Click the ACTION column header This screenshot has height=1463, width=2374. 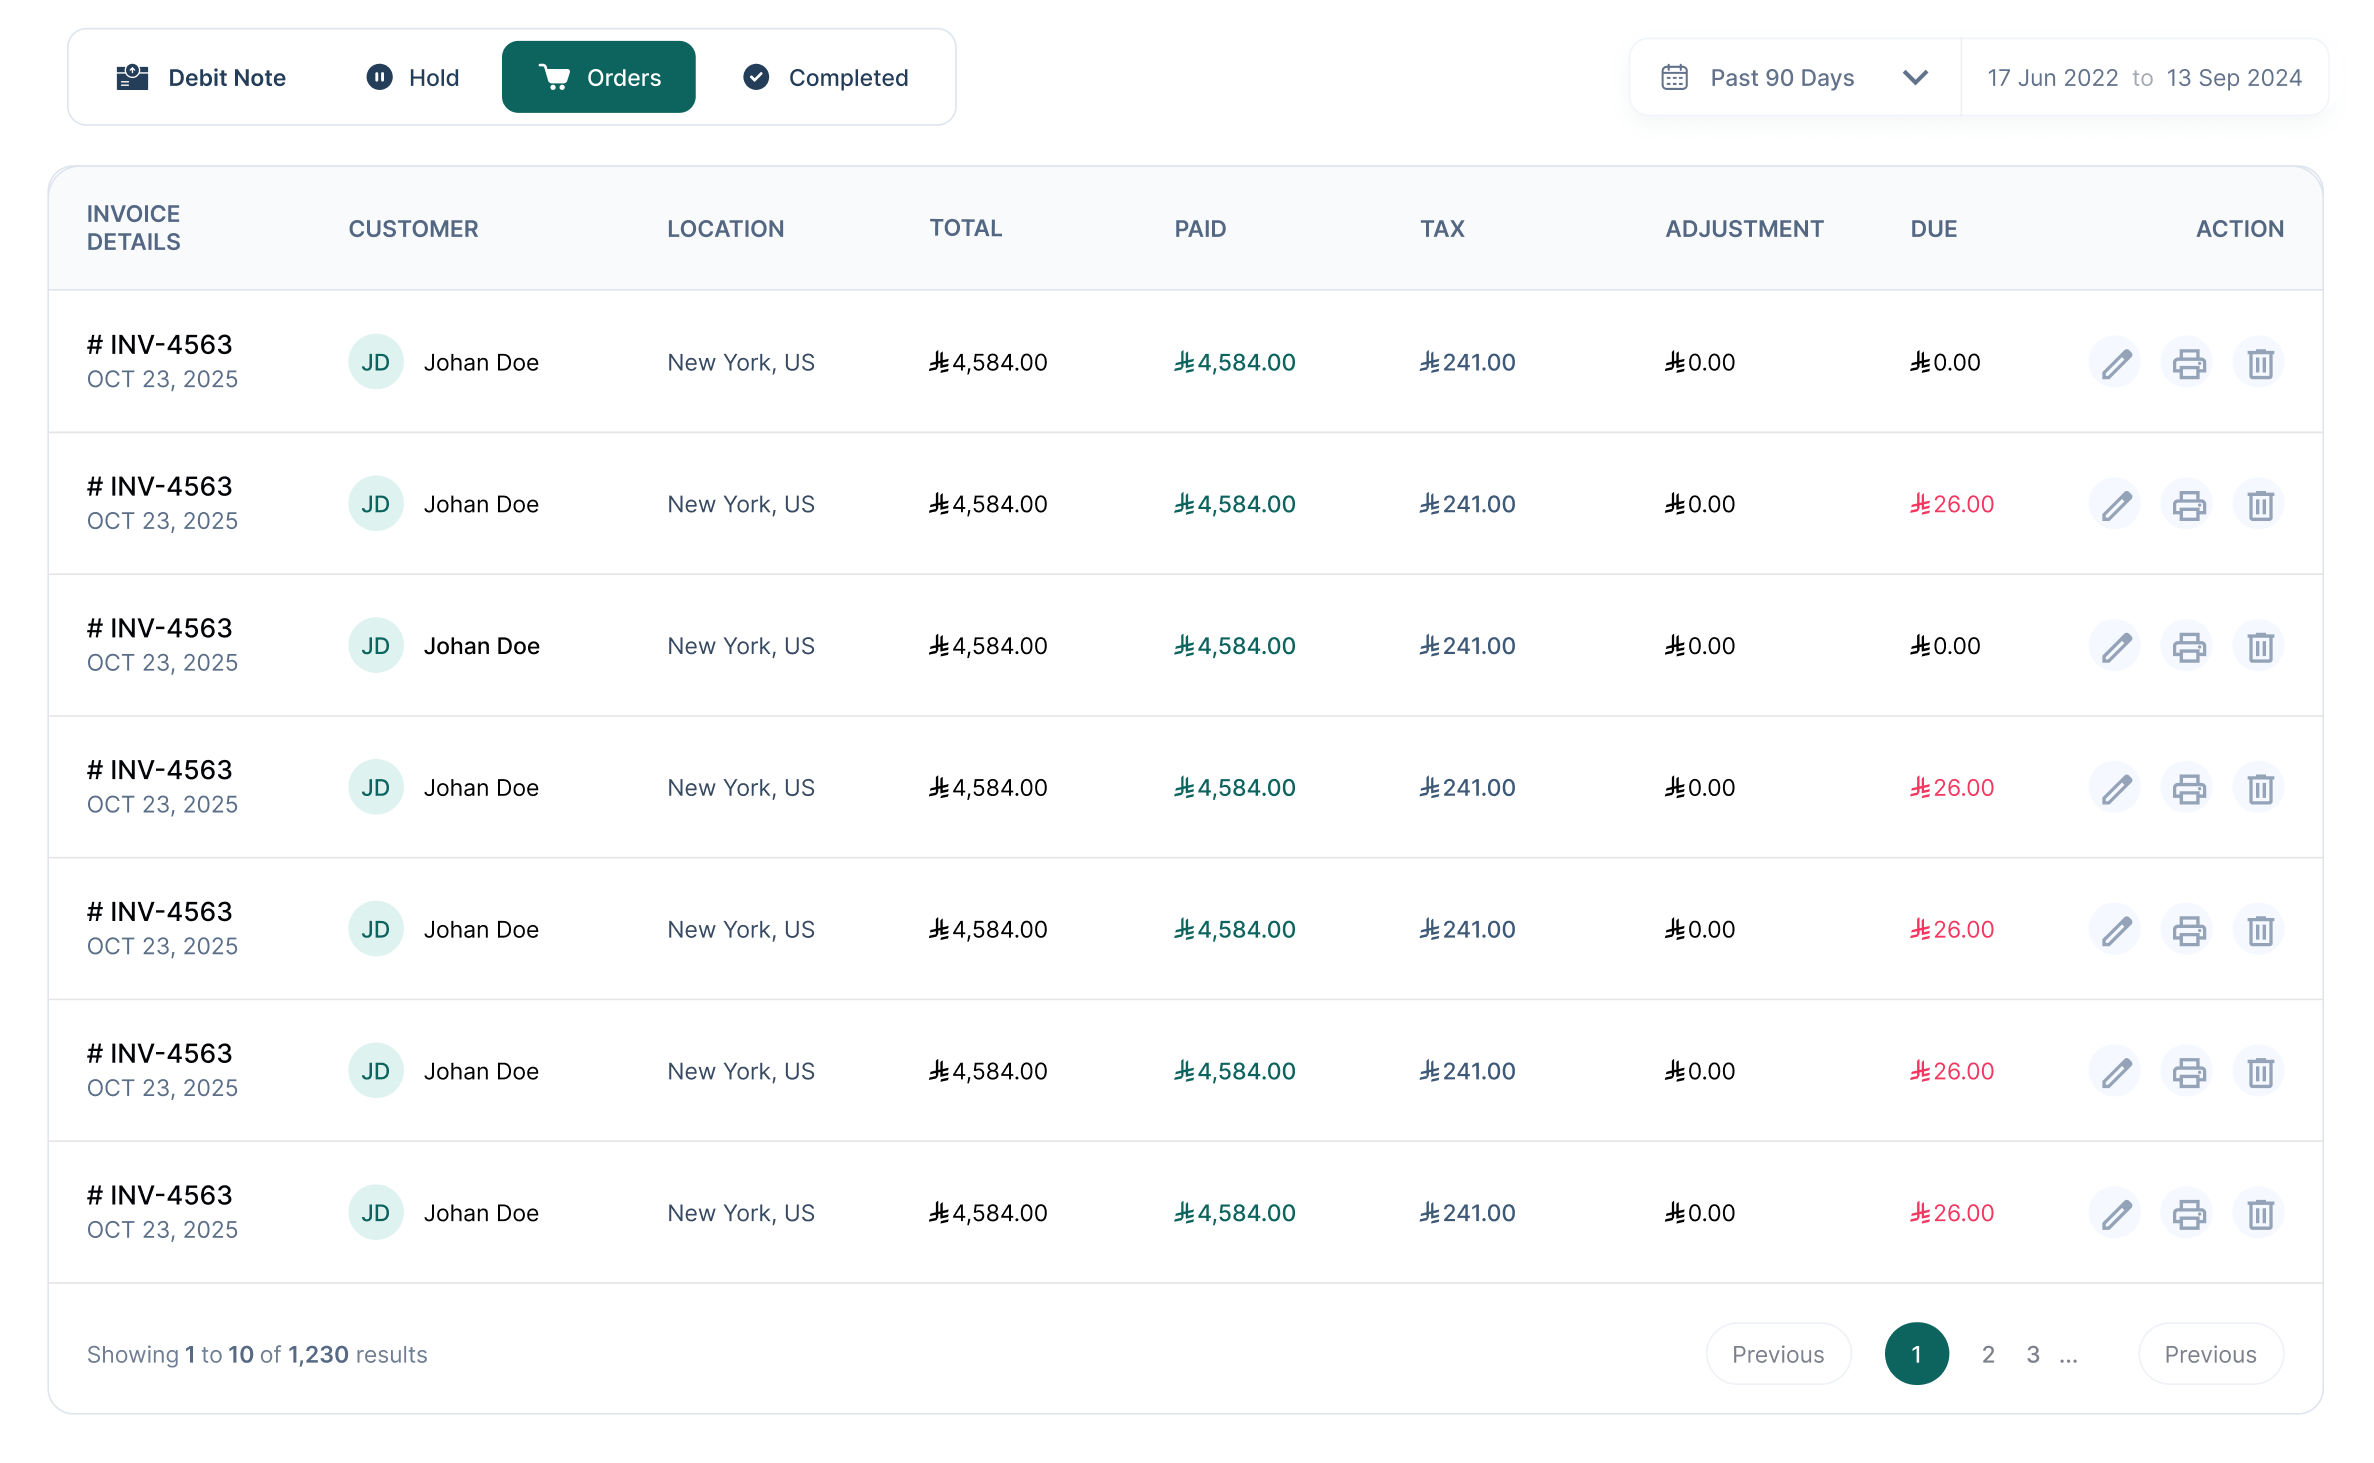[x=2239, y=229]
